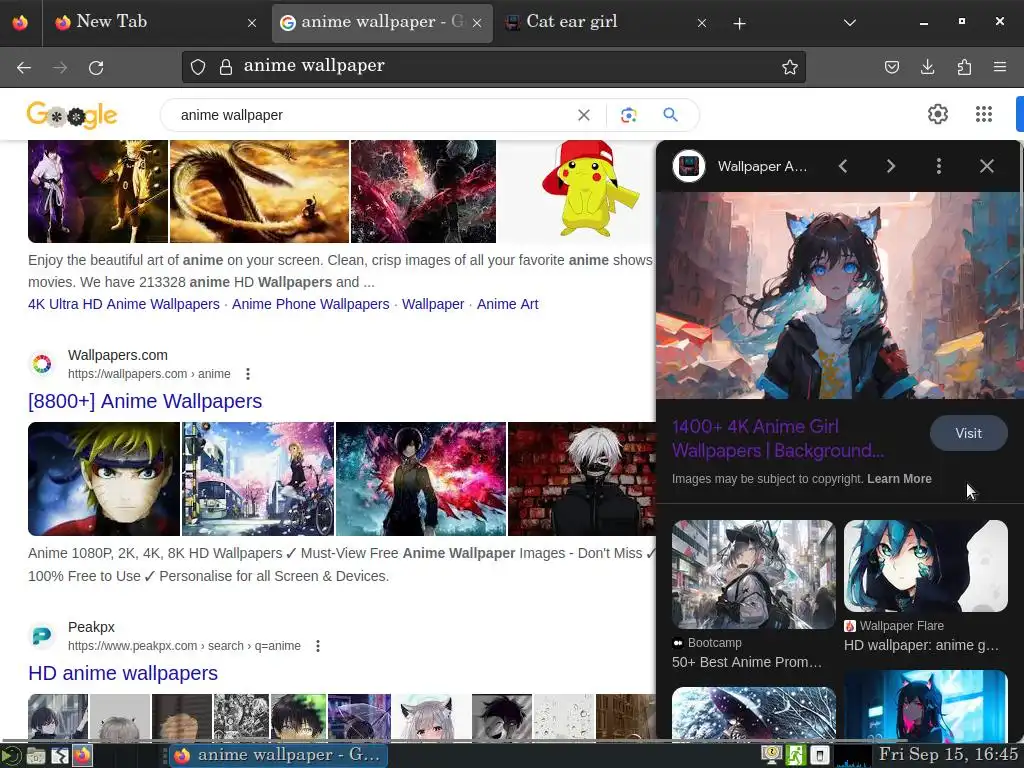The width and height of the screenshot is (1024, 768).
Task: Open the system start menu in taskbar
Action: tap(12, 756)
